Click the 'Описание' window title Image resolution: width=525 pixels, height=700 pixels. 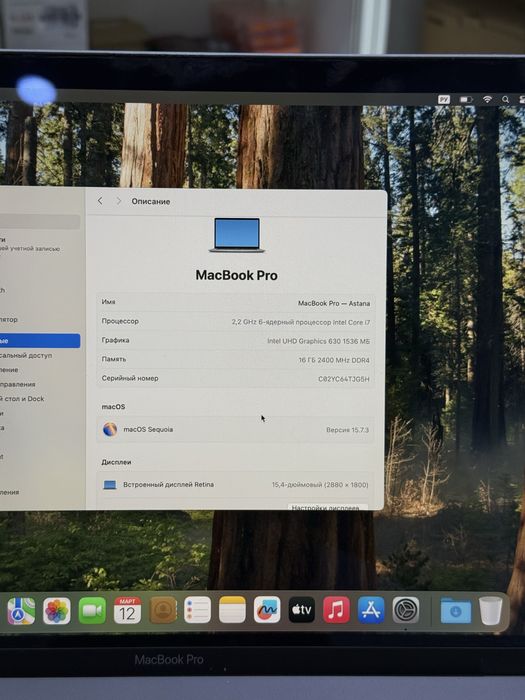click(151, 201)
